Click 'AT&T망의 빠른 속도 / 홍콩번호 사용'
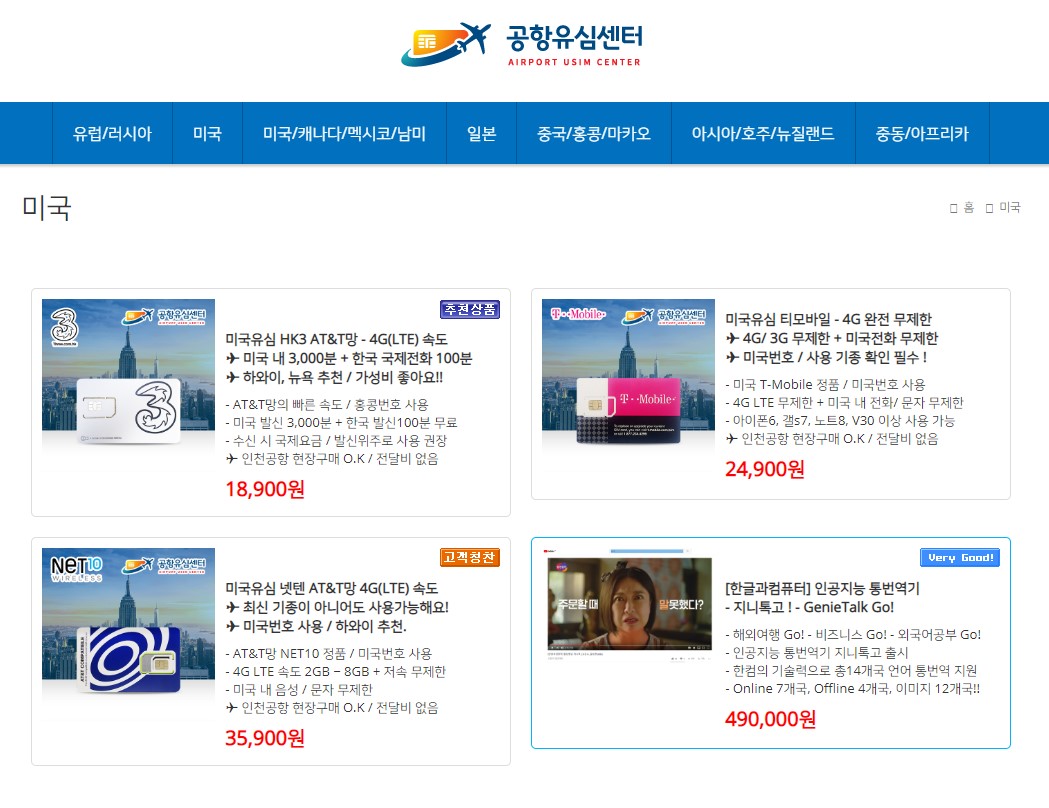 coord(330,405)
